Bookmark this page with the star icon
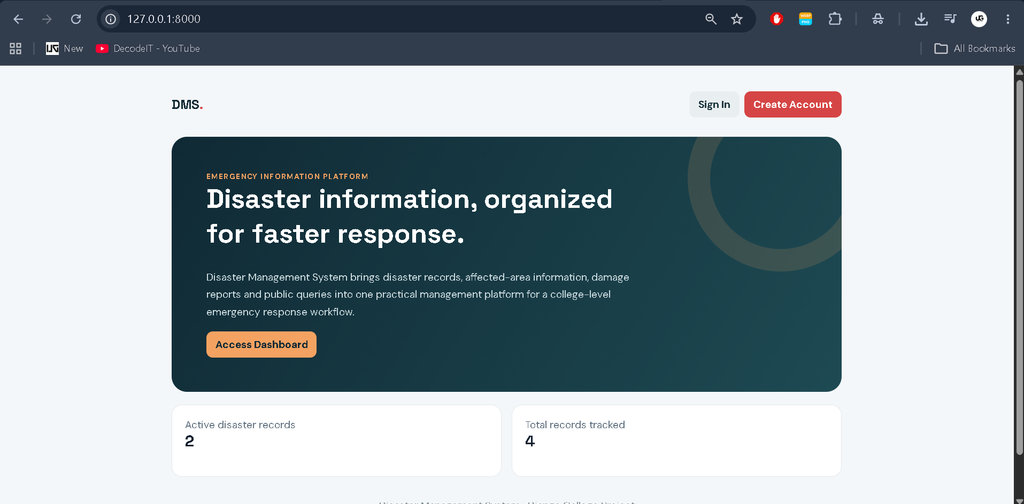 pyautogui.click(x=737, y=19)
